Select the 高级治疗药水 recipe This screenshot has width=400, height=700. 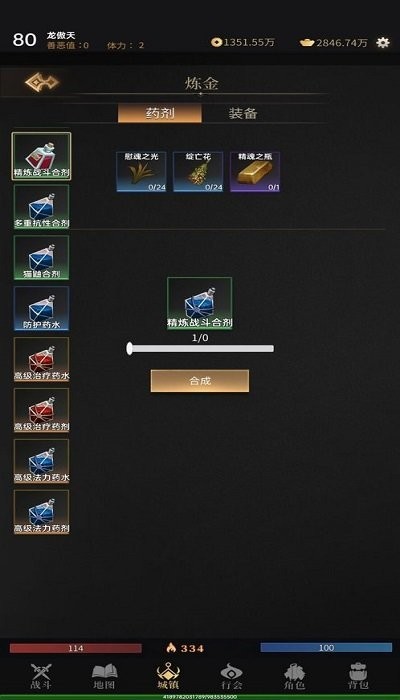pyautogui.click(x=41, y=359)
